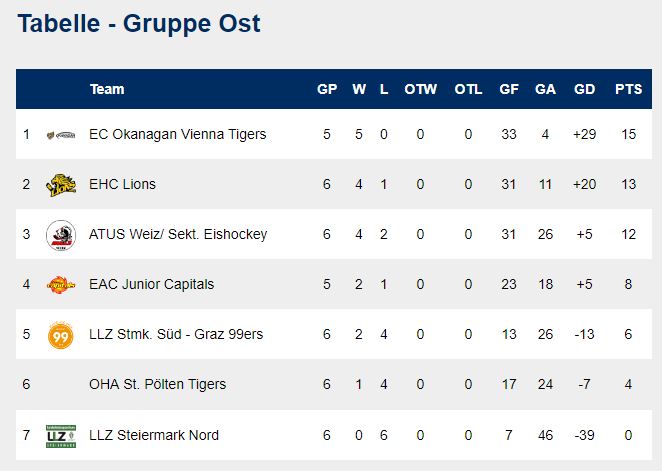Click the Team column header
Image resolution: width=662 pixels, height=471 pixels.
107,89
